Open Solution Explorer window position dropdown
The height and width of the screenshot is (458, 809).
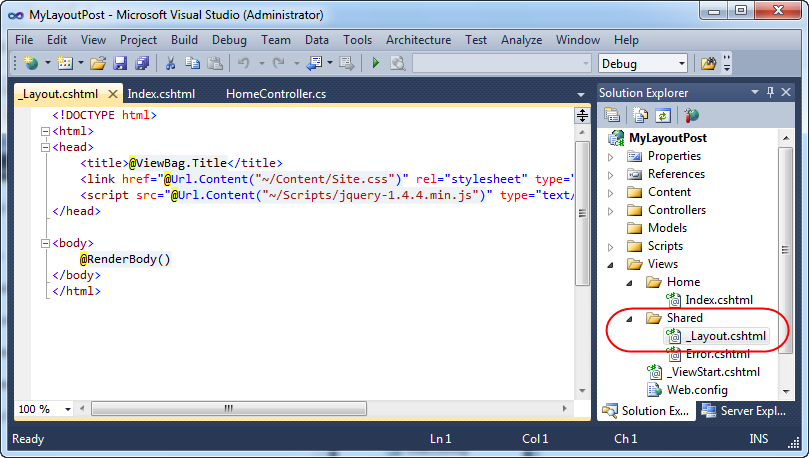pyautogui.click(x=755, y=92)
